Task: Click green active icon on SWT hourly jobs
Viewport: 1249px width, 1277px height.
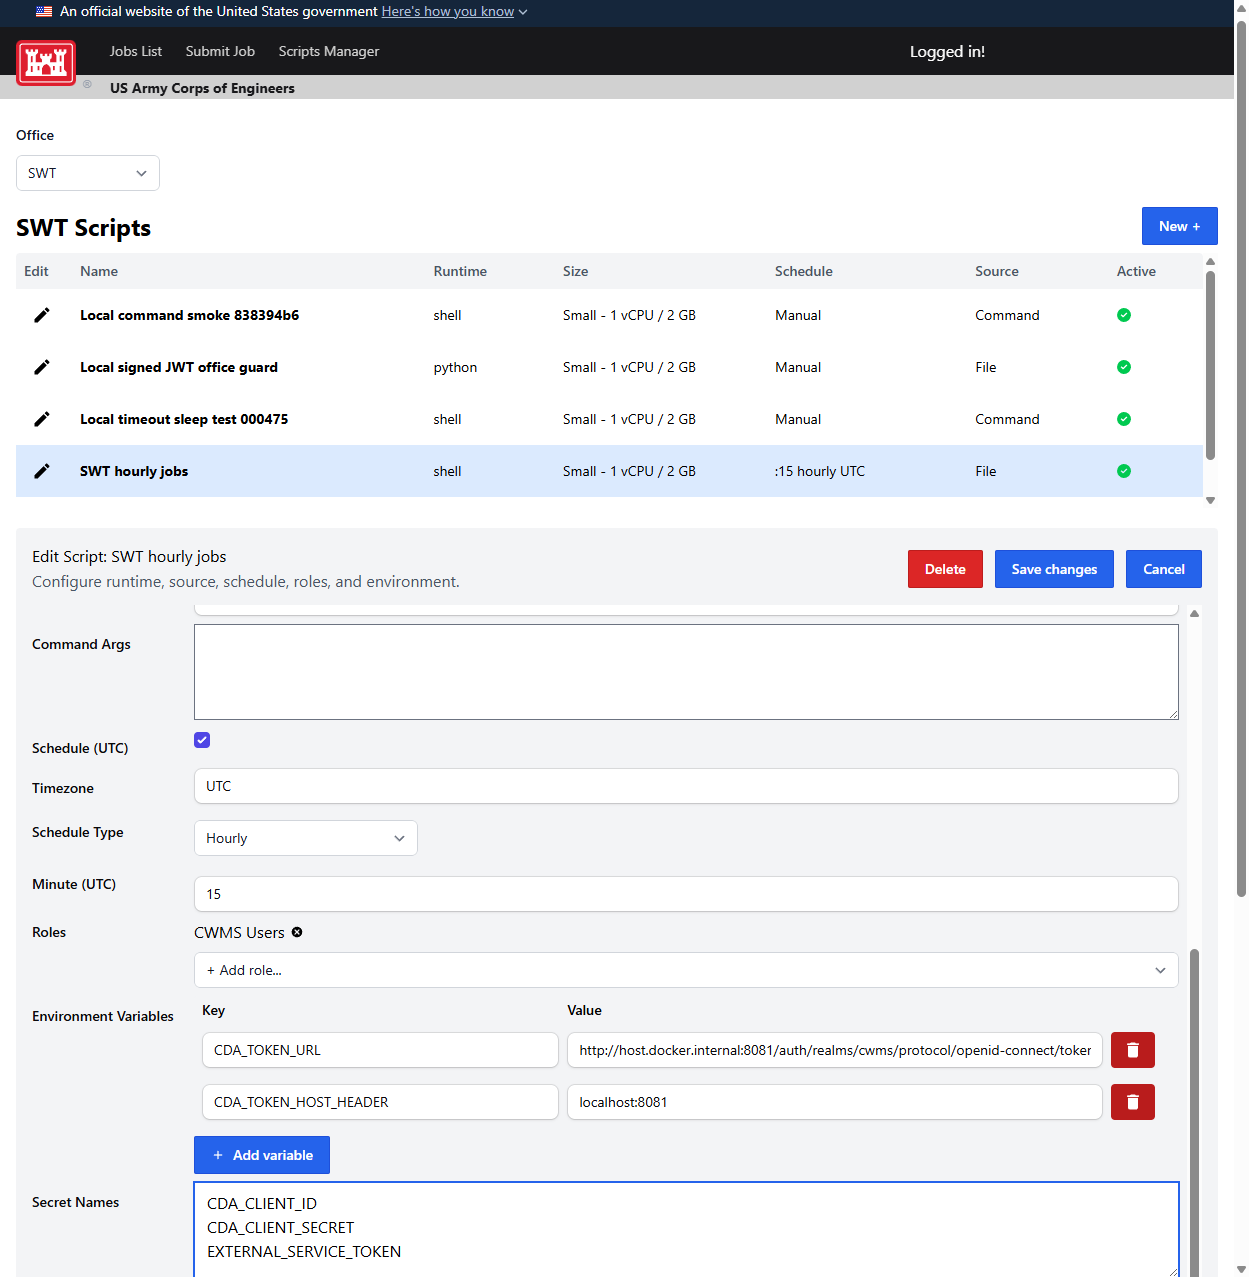Action: point(1124,471)
